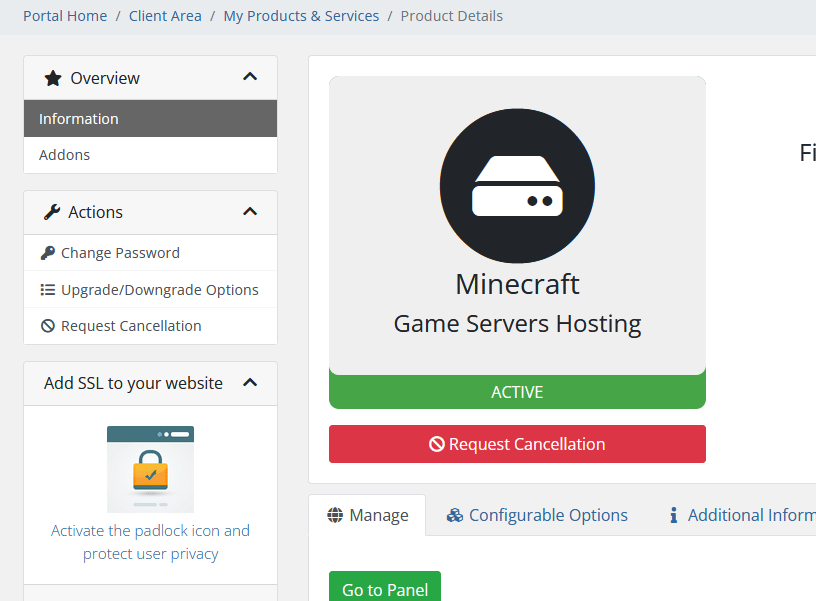Click the wrench icon beside Actions
This screenshot has width=816, height=601.
point(52,212)
